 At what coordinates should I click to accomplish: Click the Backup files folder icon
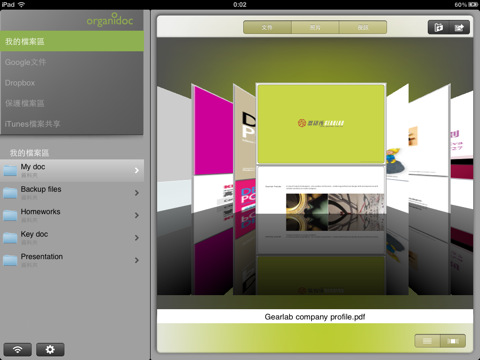coord(10,193)
